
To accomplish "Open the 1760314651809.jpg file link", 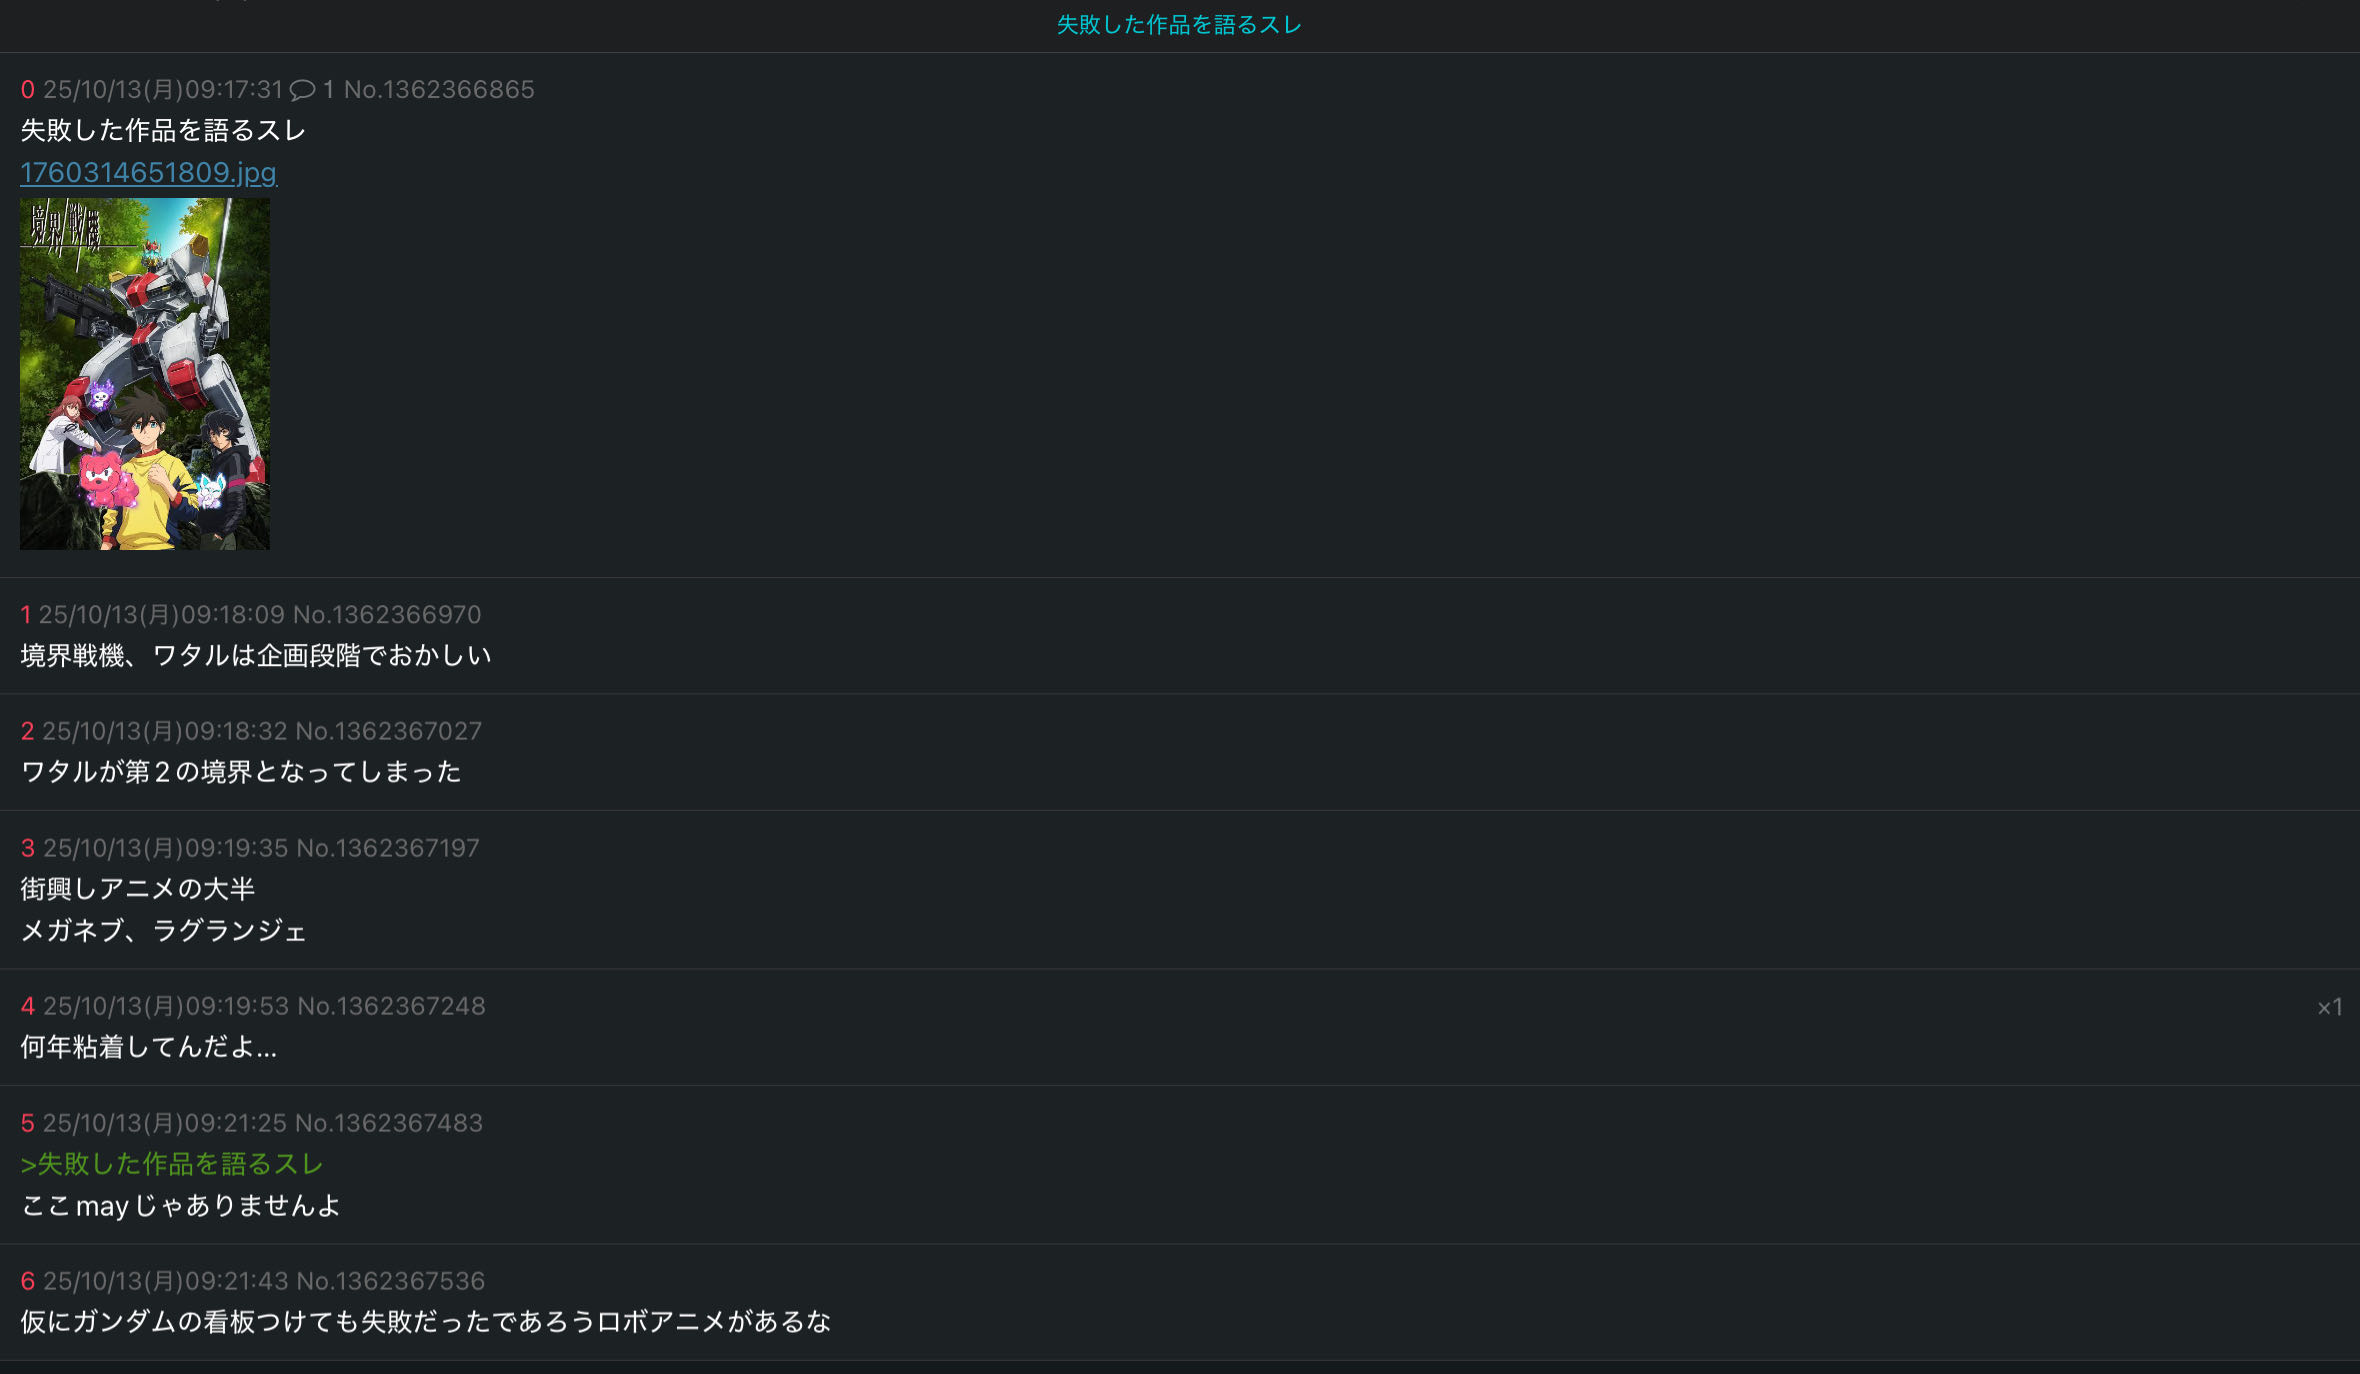I will pos(148,172).
